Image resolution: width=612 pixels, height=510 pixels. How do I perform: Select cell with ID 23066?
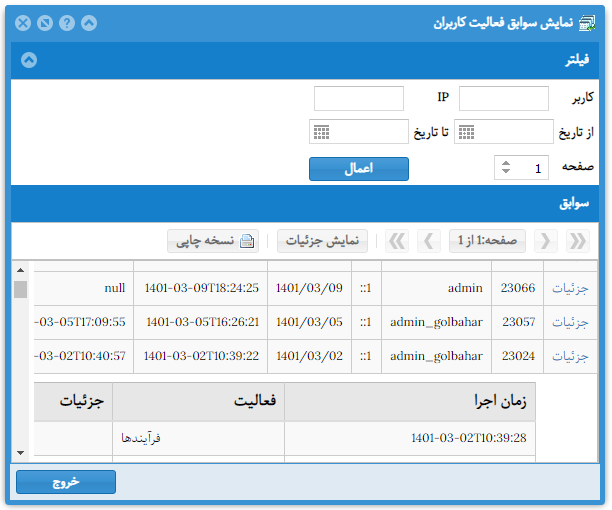(x=518, y=288)
